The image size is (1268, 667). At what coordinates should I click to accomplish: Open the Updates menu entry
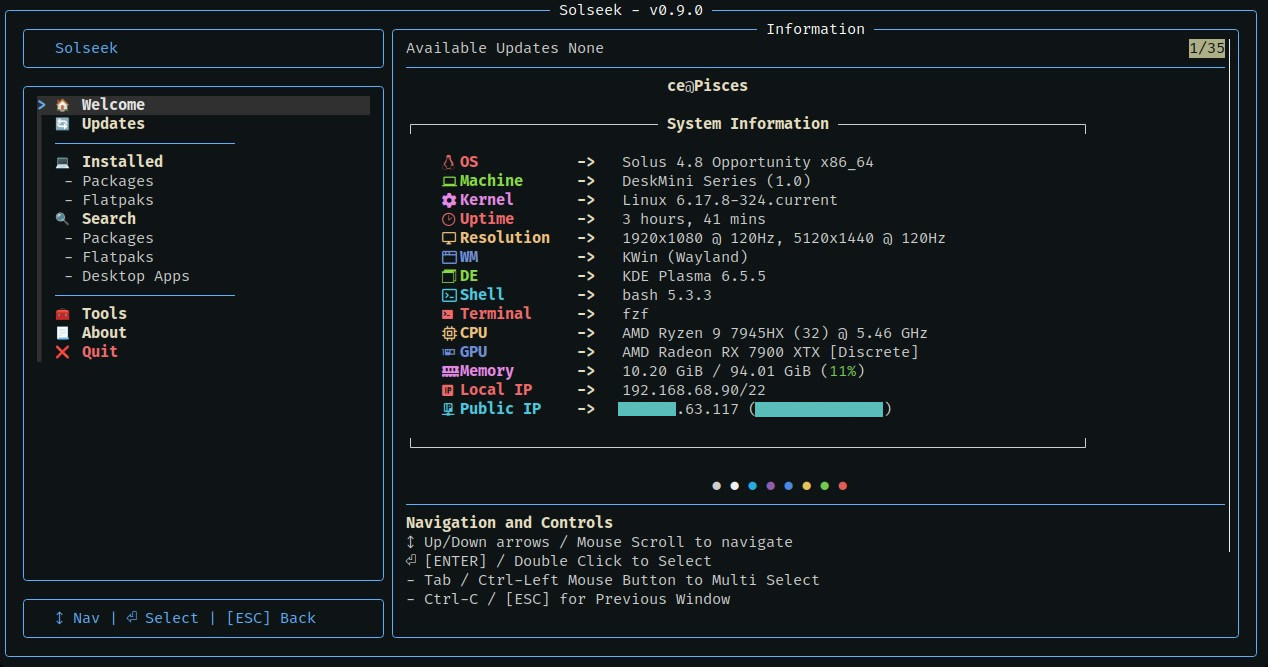tap(113, 124)
